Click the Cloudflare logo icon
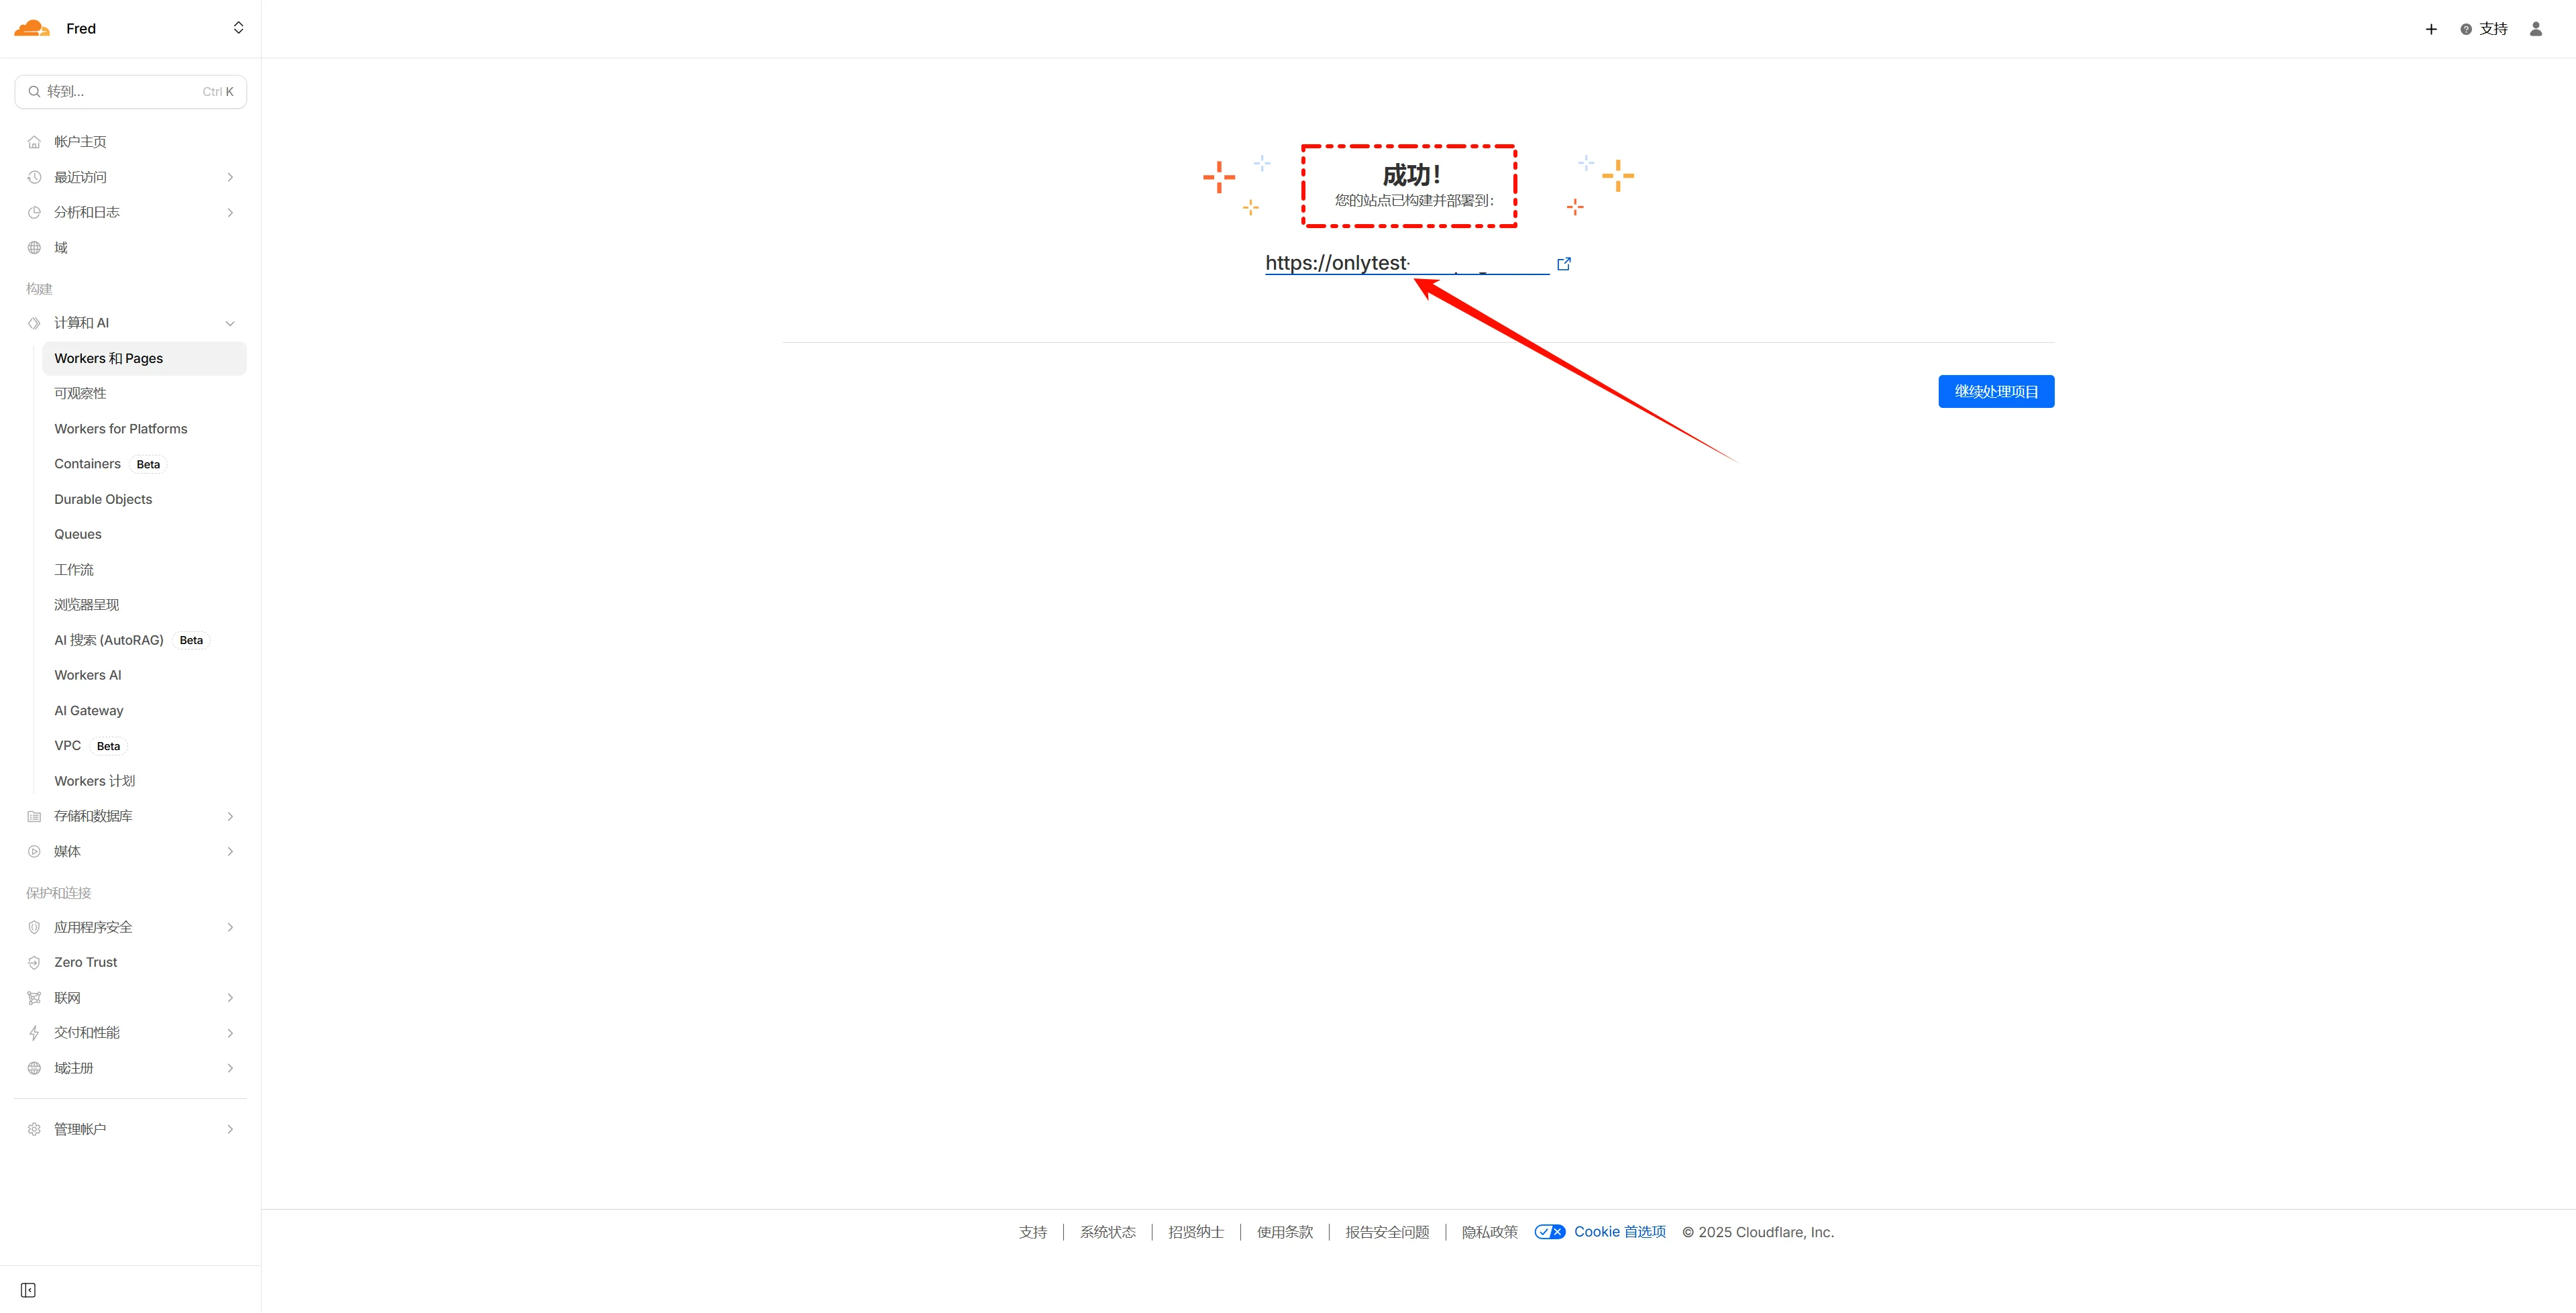 click(x=32, y=28)
